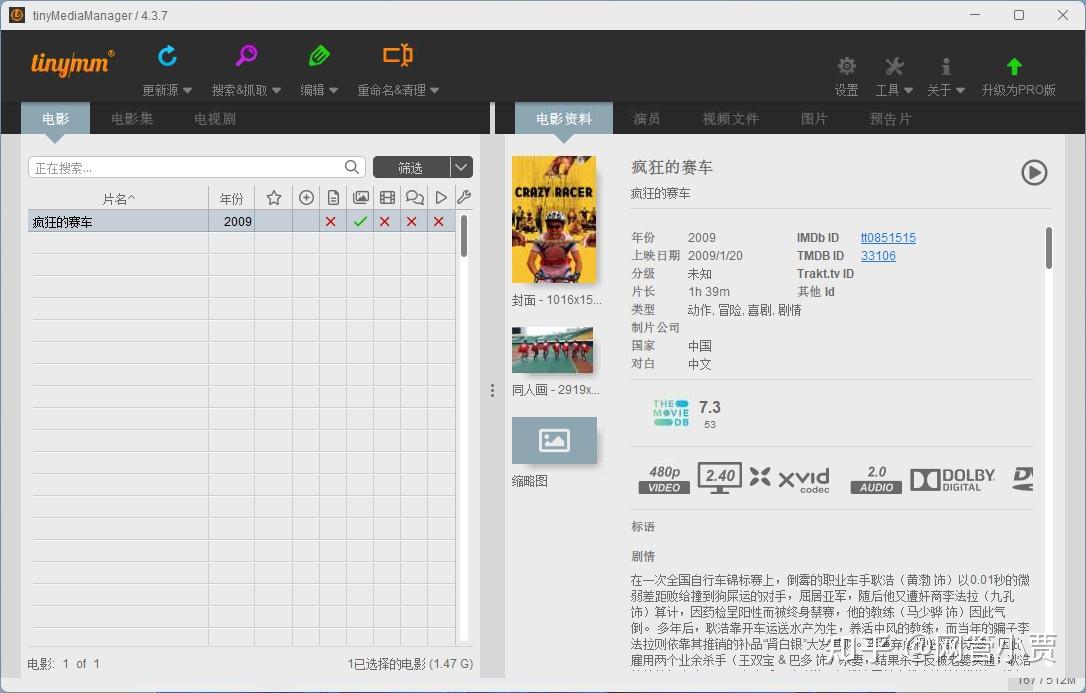Screen dimensions: 1086x693
Task: Click the magnifier icon in the search box
Action: (351, 167)
